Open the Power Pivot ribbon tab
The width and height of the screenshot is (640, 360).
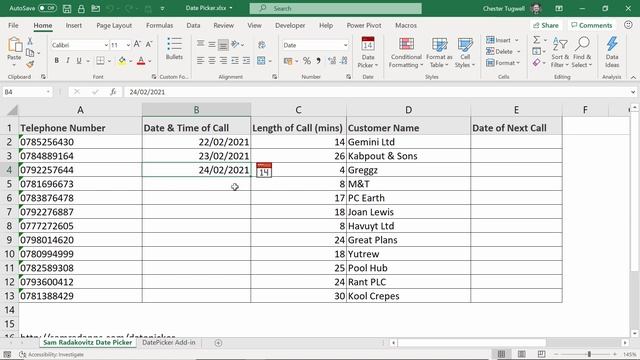[364, 25]
